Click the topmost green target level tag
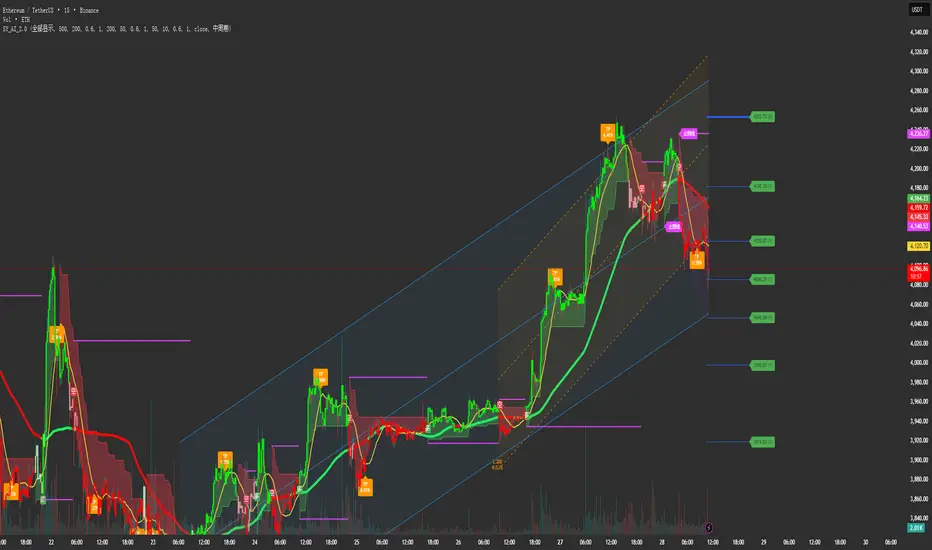 [763, 117]
